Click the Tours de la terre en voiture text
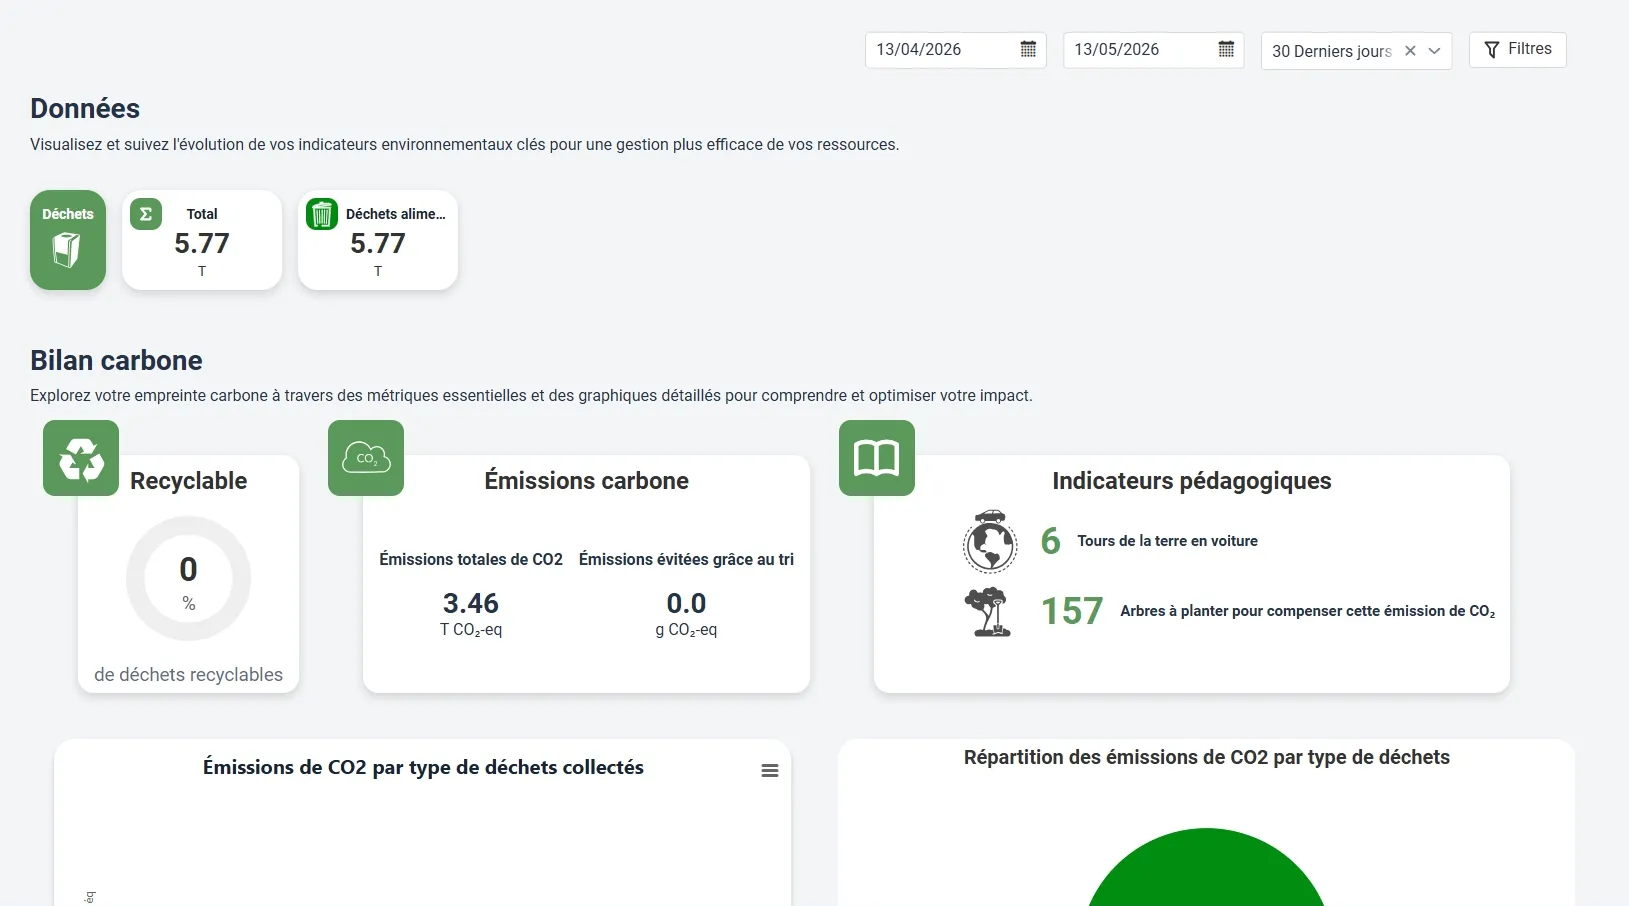The image size is (1629, 906). pos(1167,541)
